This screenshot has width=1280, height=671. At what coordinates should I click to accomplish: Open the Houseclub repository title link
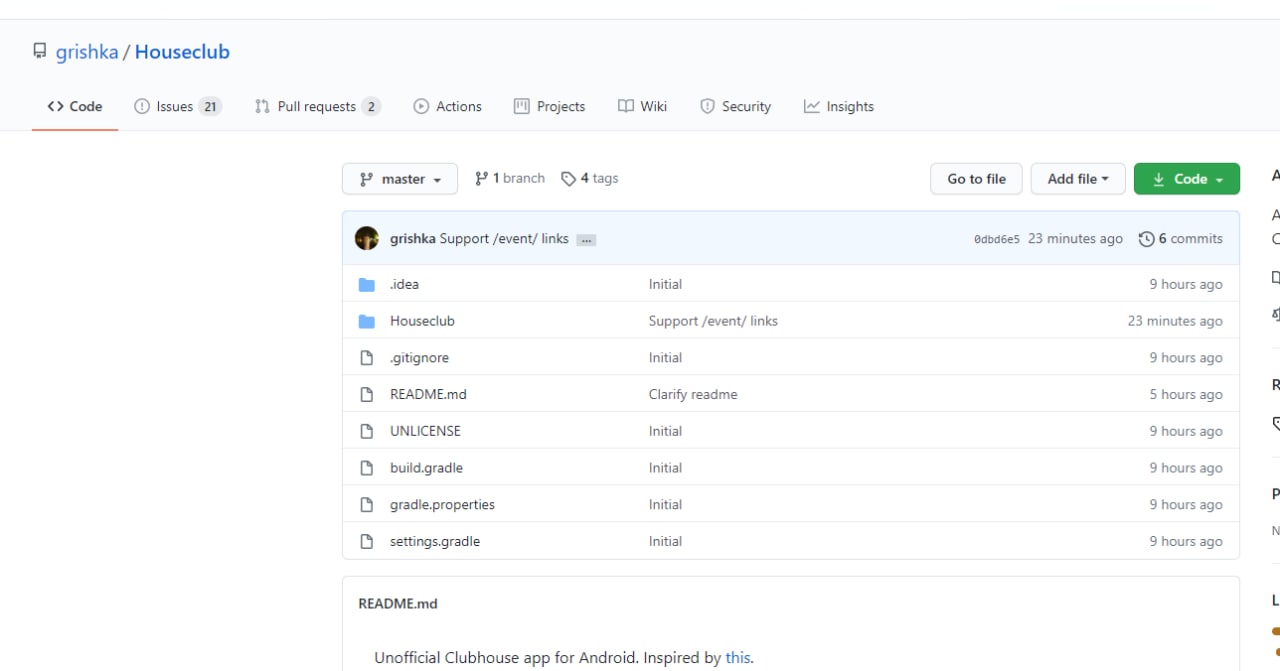coord(182,52)
